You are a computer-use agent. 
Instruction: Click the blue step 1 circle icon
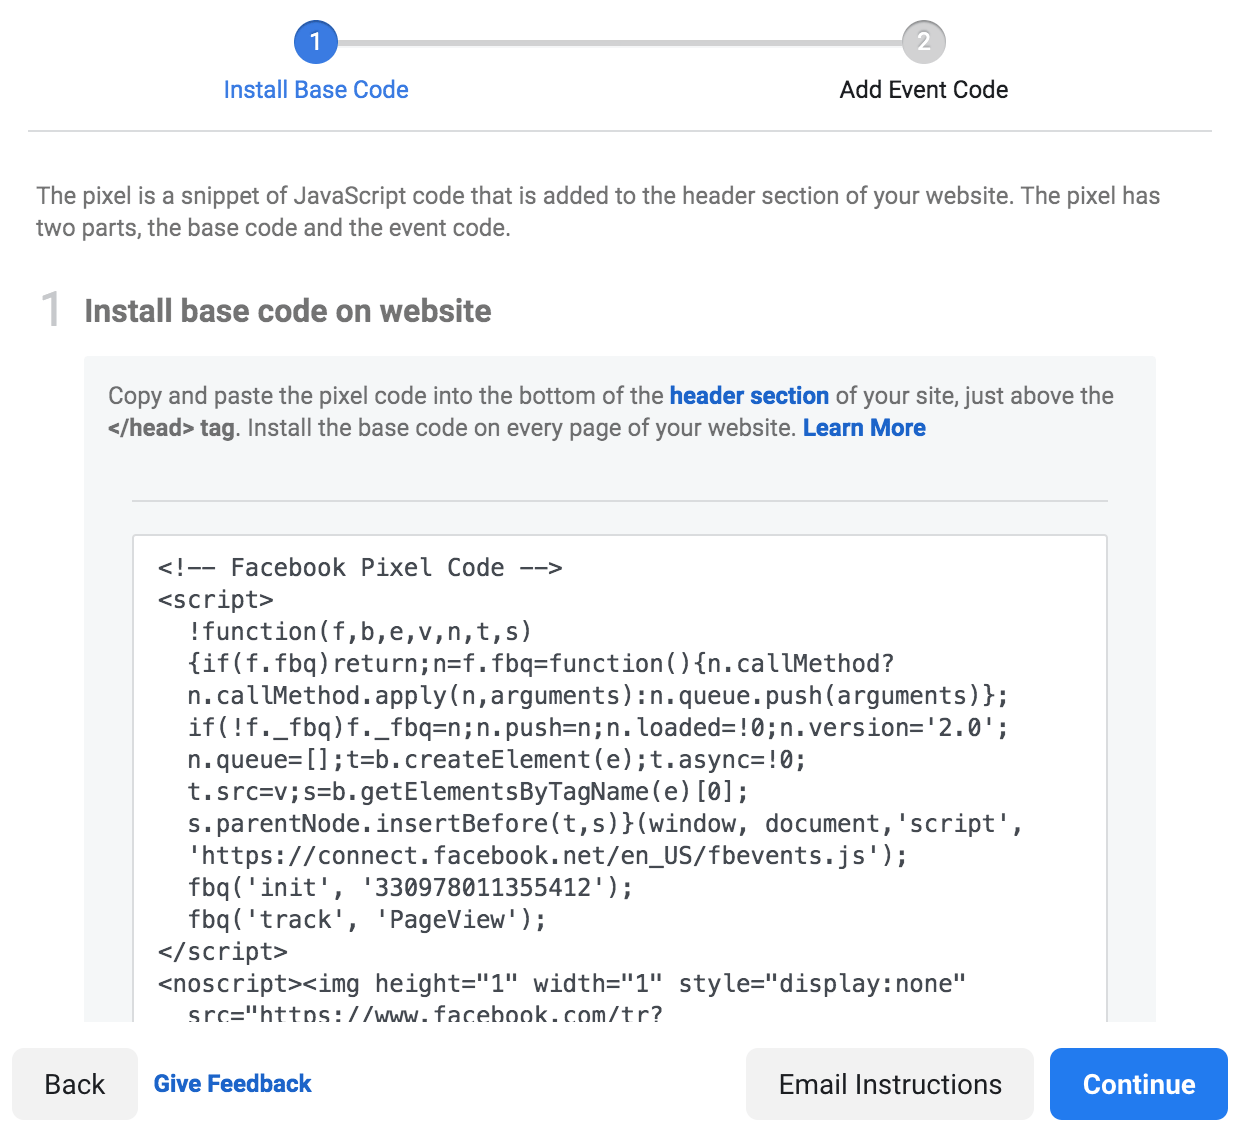coord(316,42)
